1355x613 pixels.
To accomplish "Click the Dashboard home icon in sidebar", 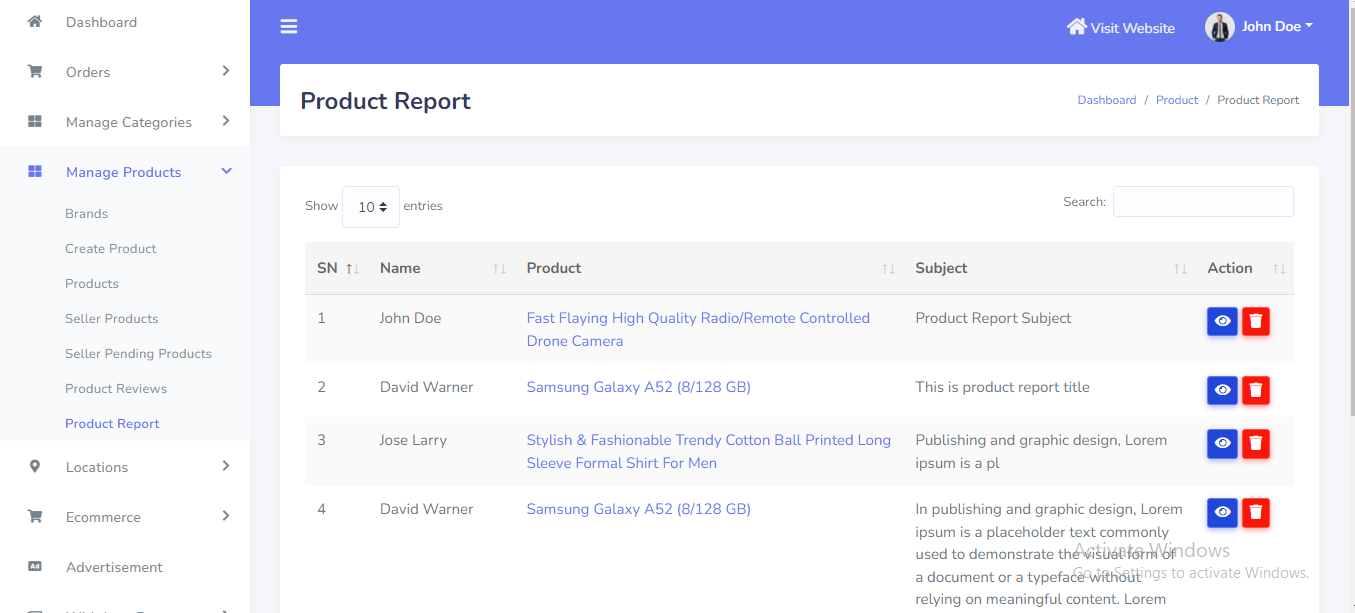I will click(35, 21).
